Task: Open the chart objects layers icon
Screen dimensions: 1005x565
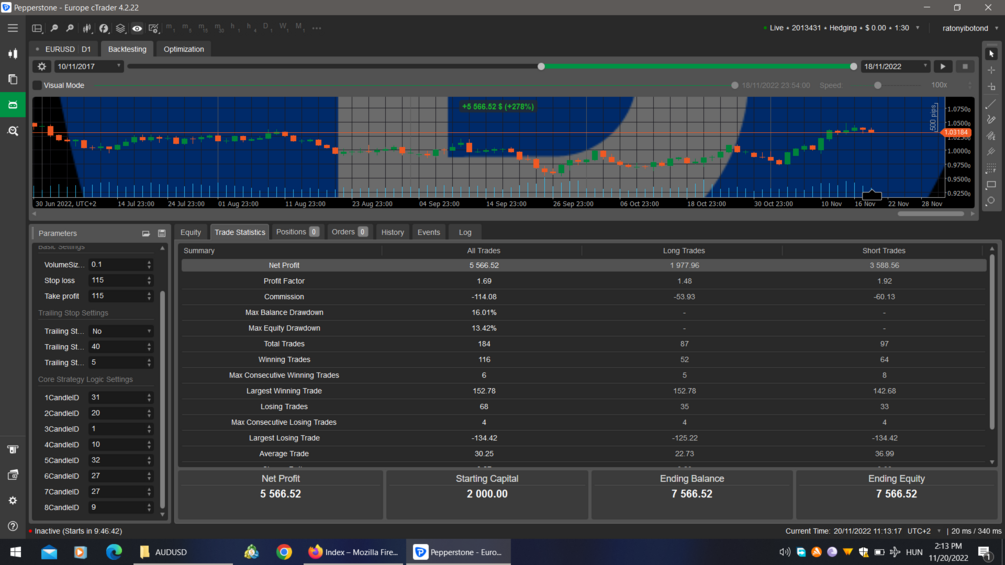Action: click(120, 28)
